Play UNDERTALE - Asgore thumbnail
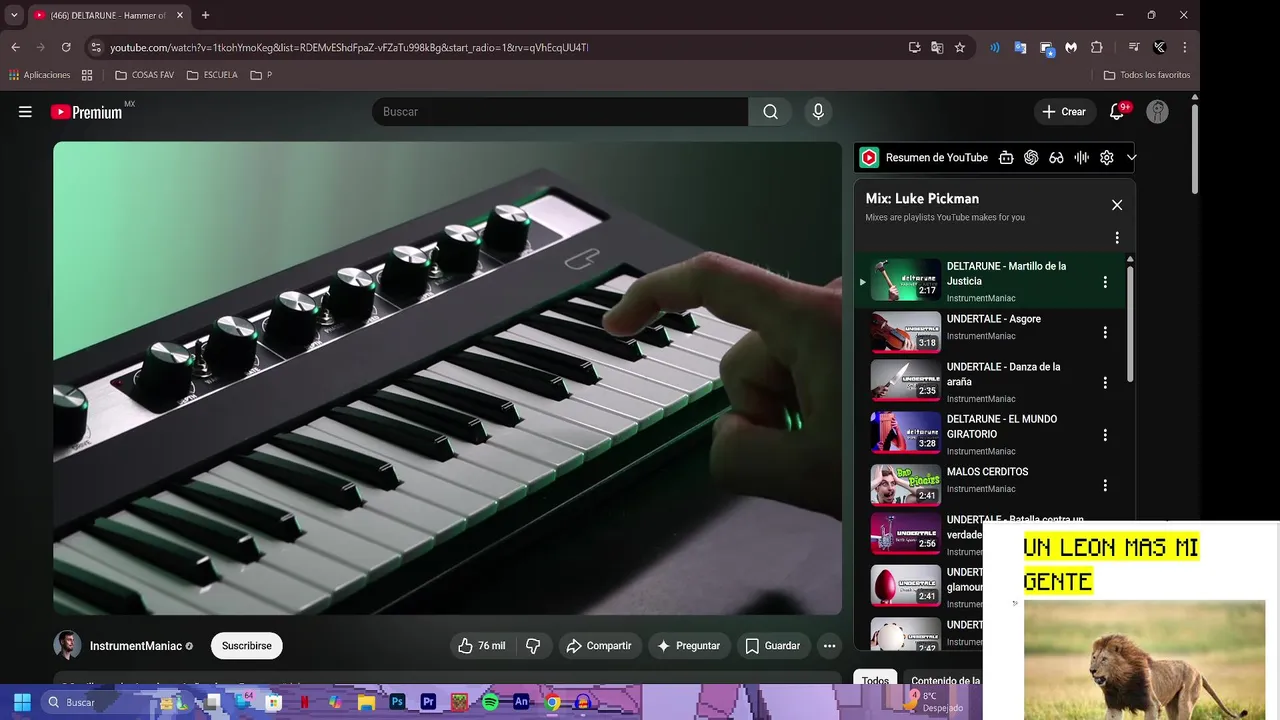Image resolution: width=1280 pixels, height=720 pixels. click(x=905, y=332)
